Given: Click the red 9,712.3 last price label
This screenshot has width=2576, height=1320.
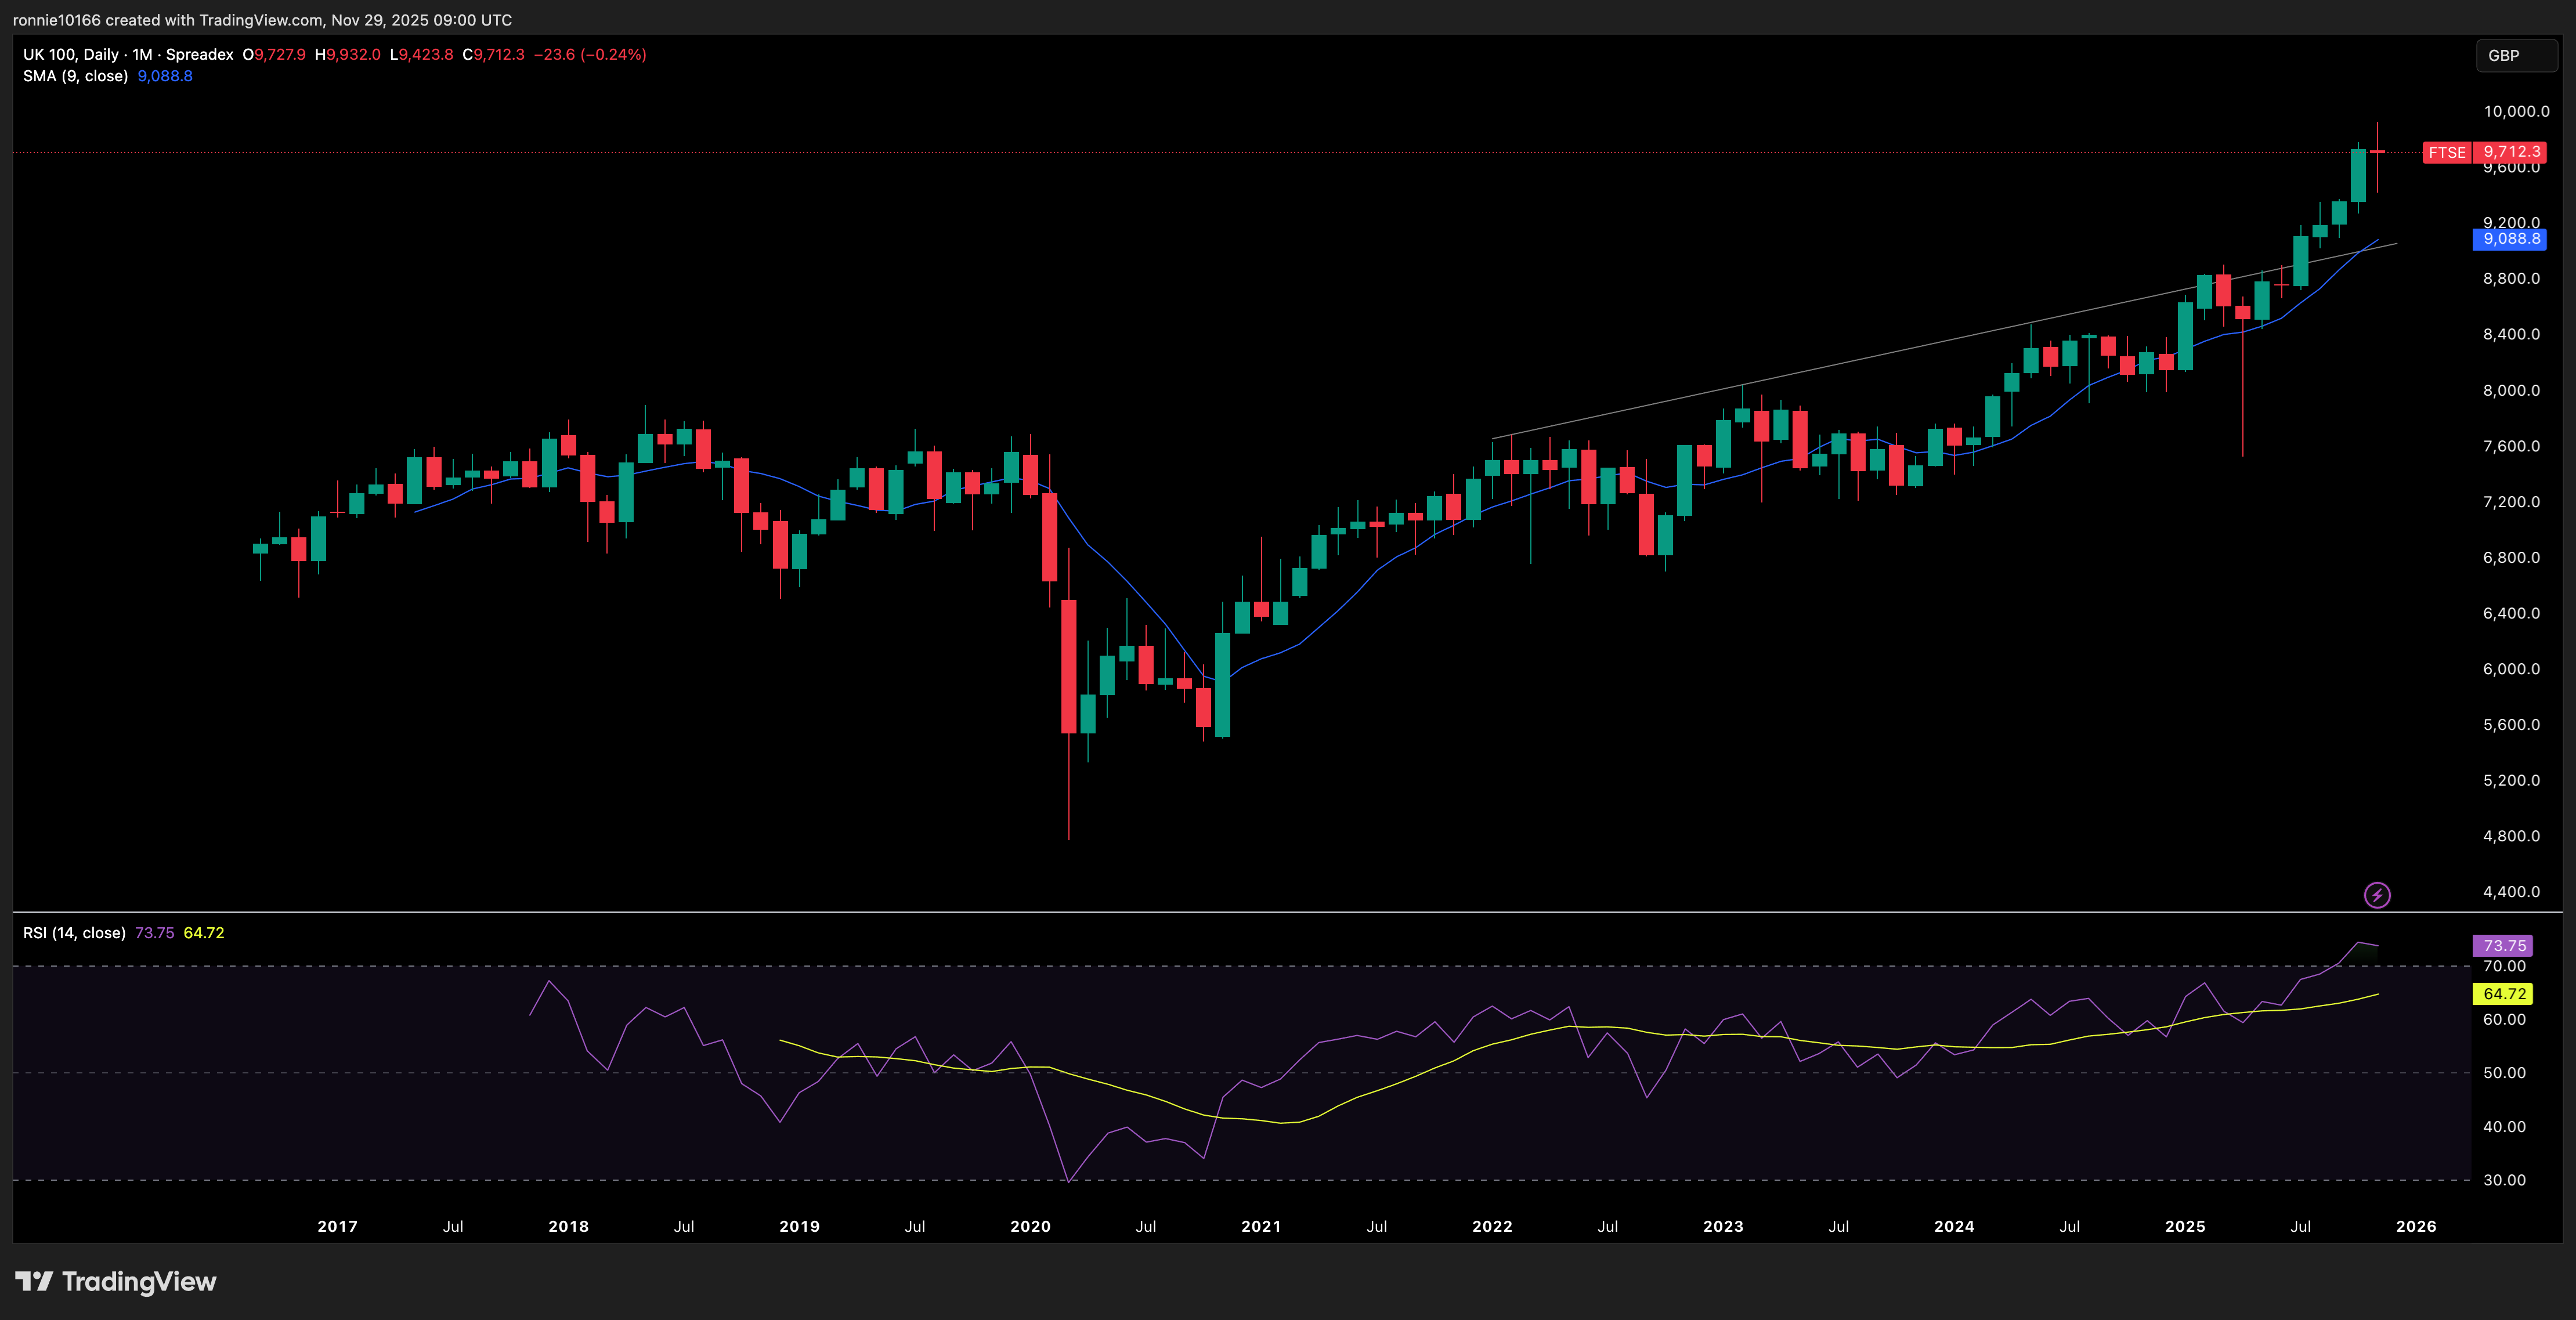Looking at the screenshot, I should [x=2511, y=152].
